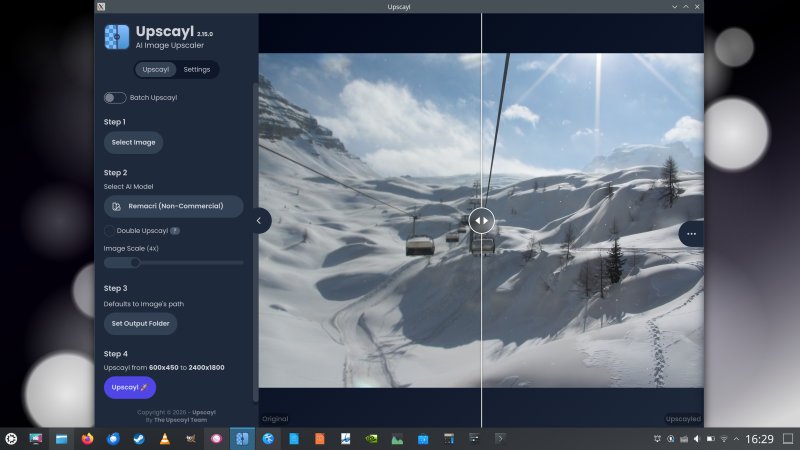The height and width of the screenshot is (450, 800).
Task: Start upscaling with the purple Upscayl button
Action: (130, 387)
